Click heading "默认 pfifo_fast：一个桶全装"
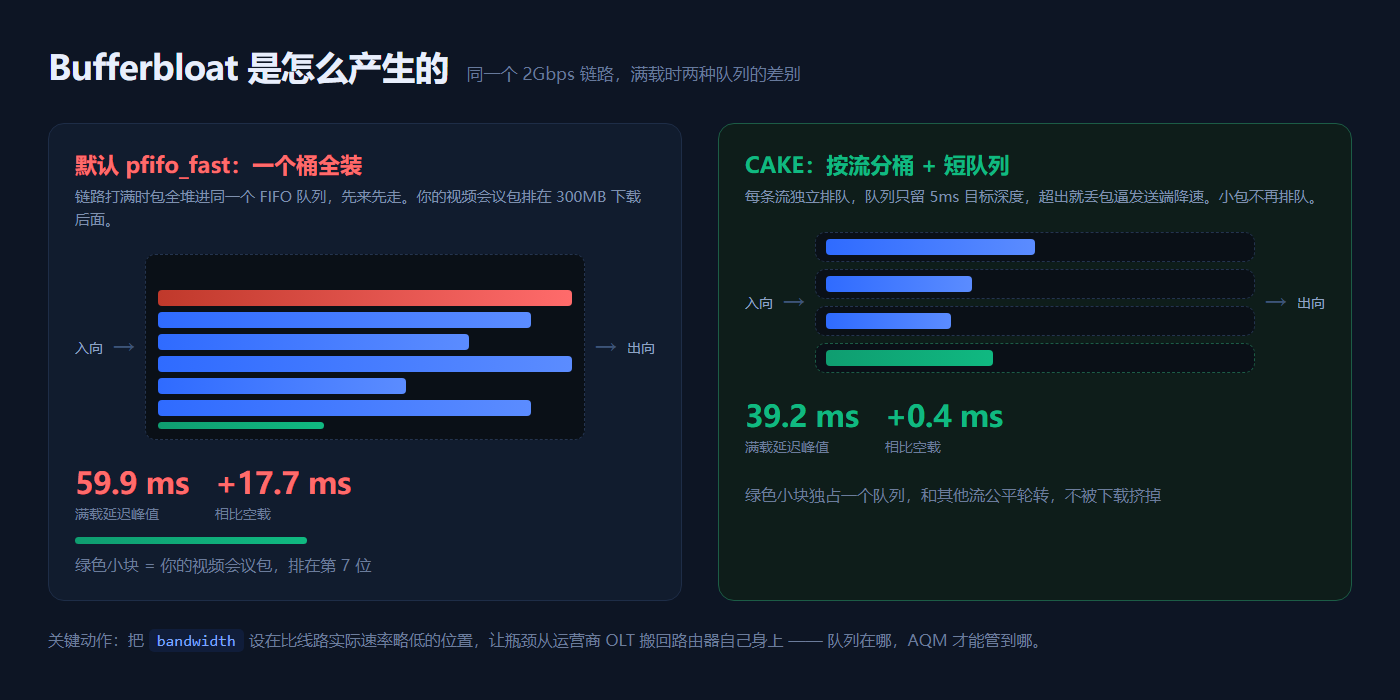 coord(219,166)
